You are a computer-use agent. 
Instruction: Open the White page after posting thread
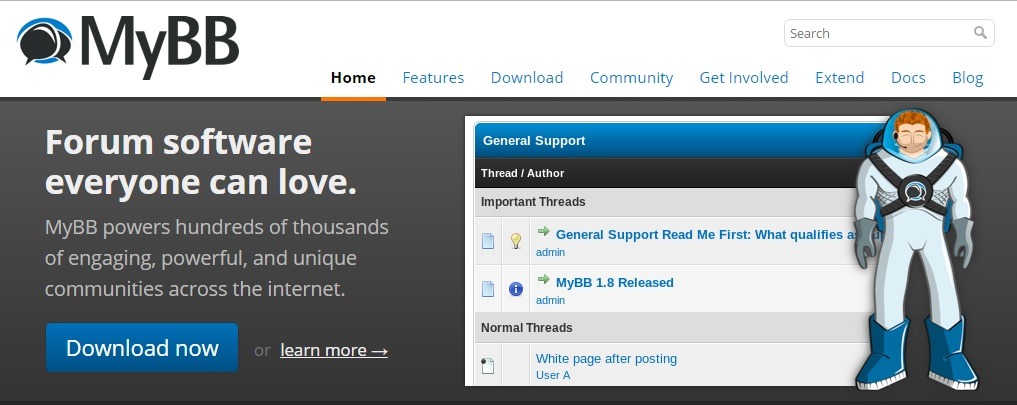coord(606,358)
